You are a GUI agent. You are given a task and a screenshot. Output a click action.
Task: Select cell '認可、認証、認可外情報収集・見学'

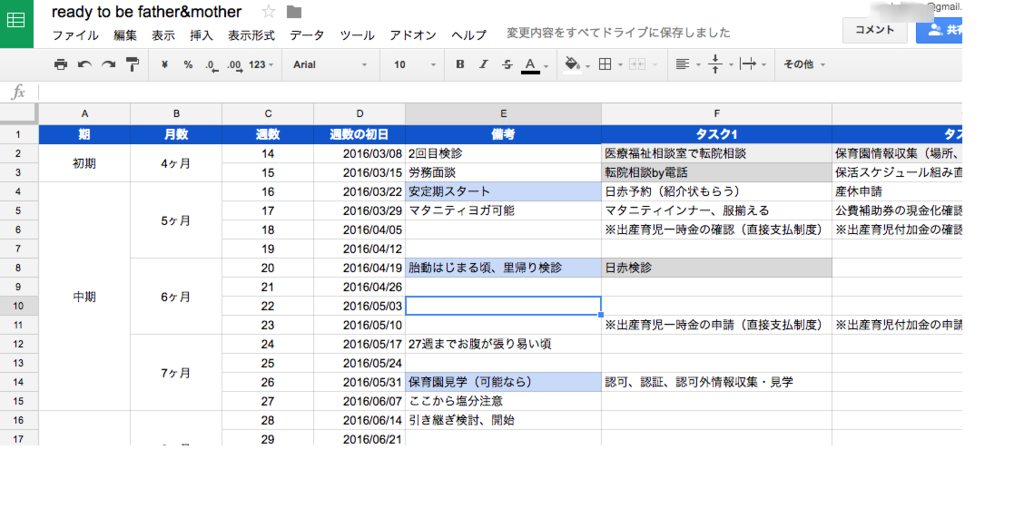pyautogui.click(x=716, y=382)
